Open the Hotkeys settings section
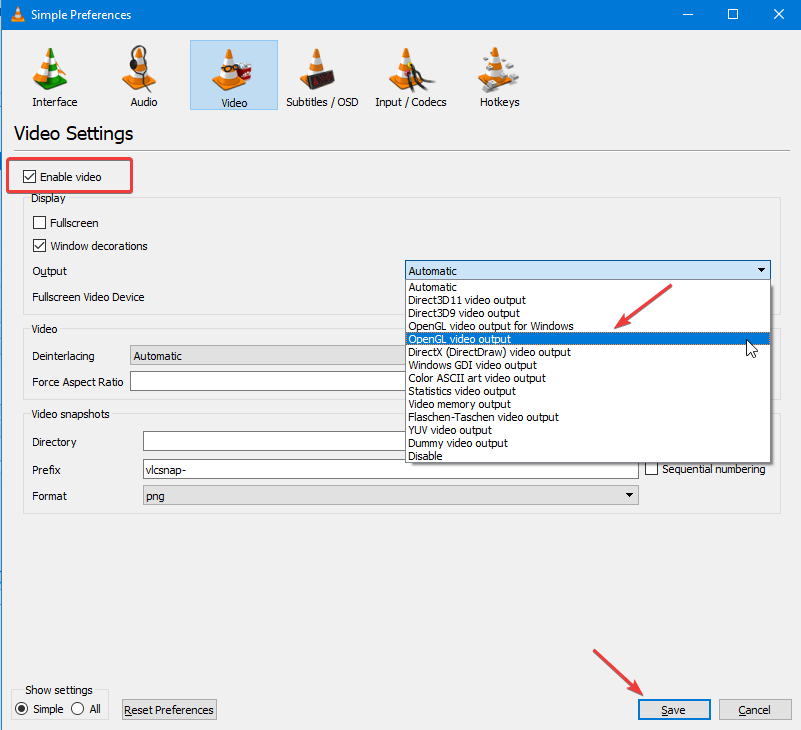 click(498, 75)
